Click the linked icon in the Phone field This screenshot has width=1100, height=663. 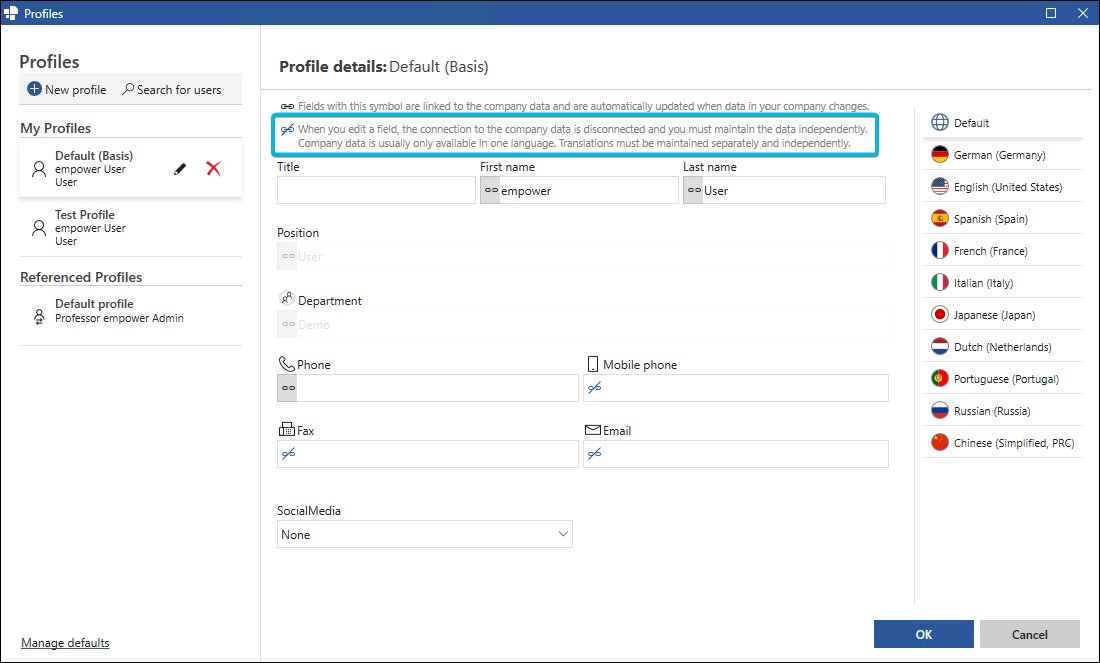click(x=288, y=388)
